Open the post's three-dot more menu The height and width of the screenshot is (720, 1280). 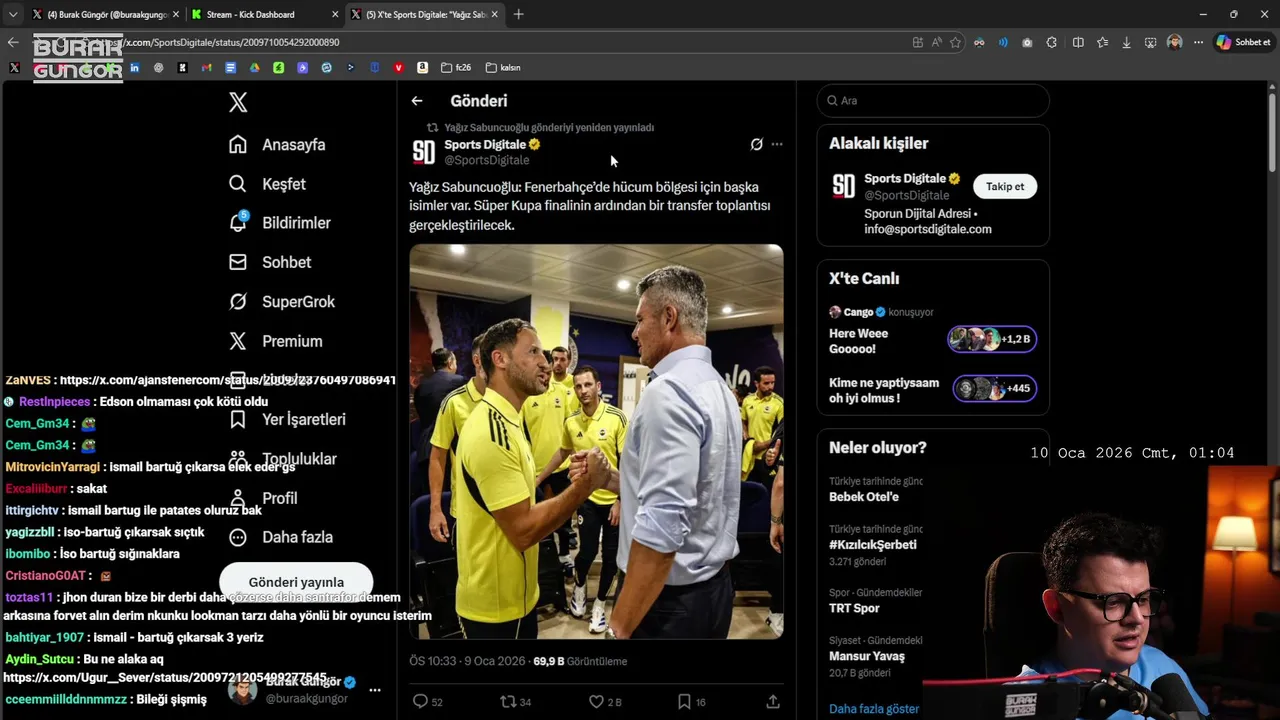click(x=777, y=144)
